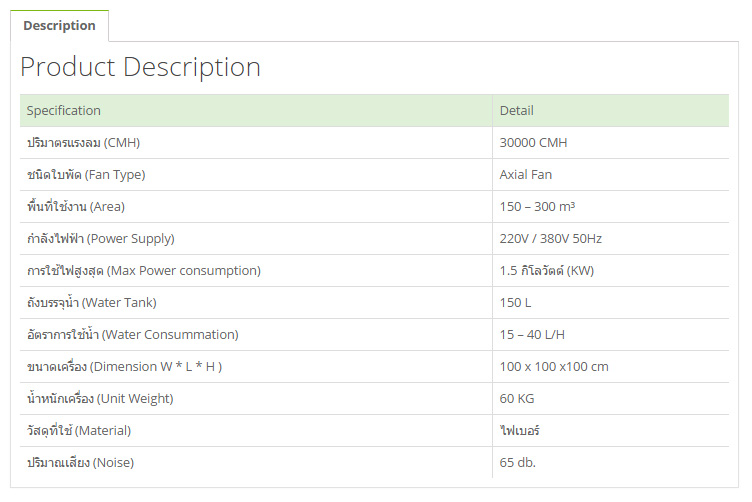Screen dimensions: 752x502
Task: Select the Axial Fan detail cell
Action: (611, 175)
